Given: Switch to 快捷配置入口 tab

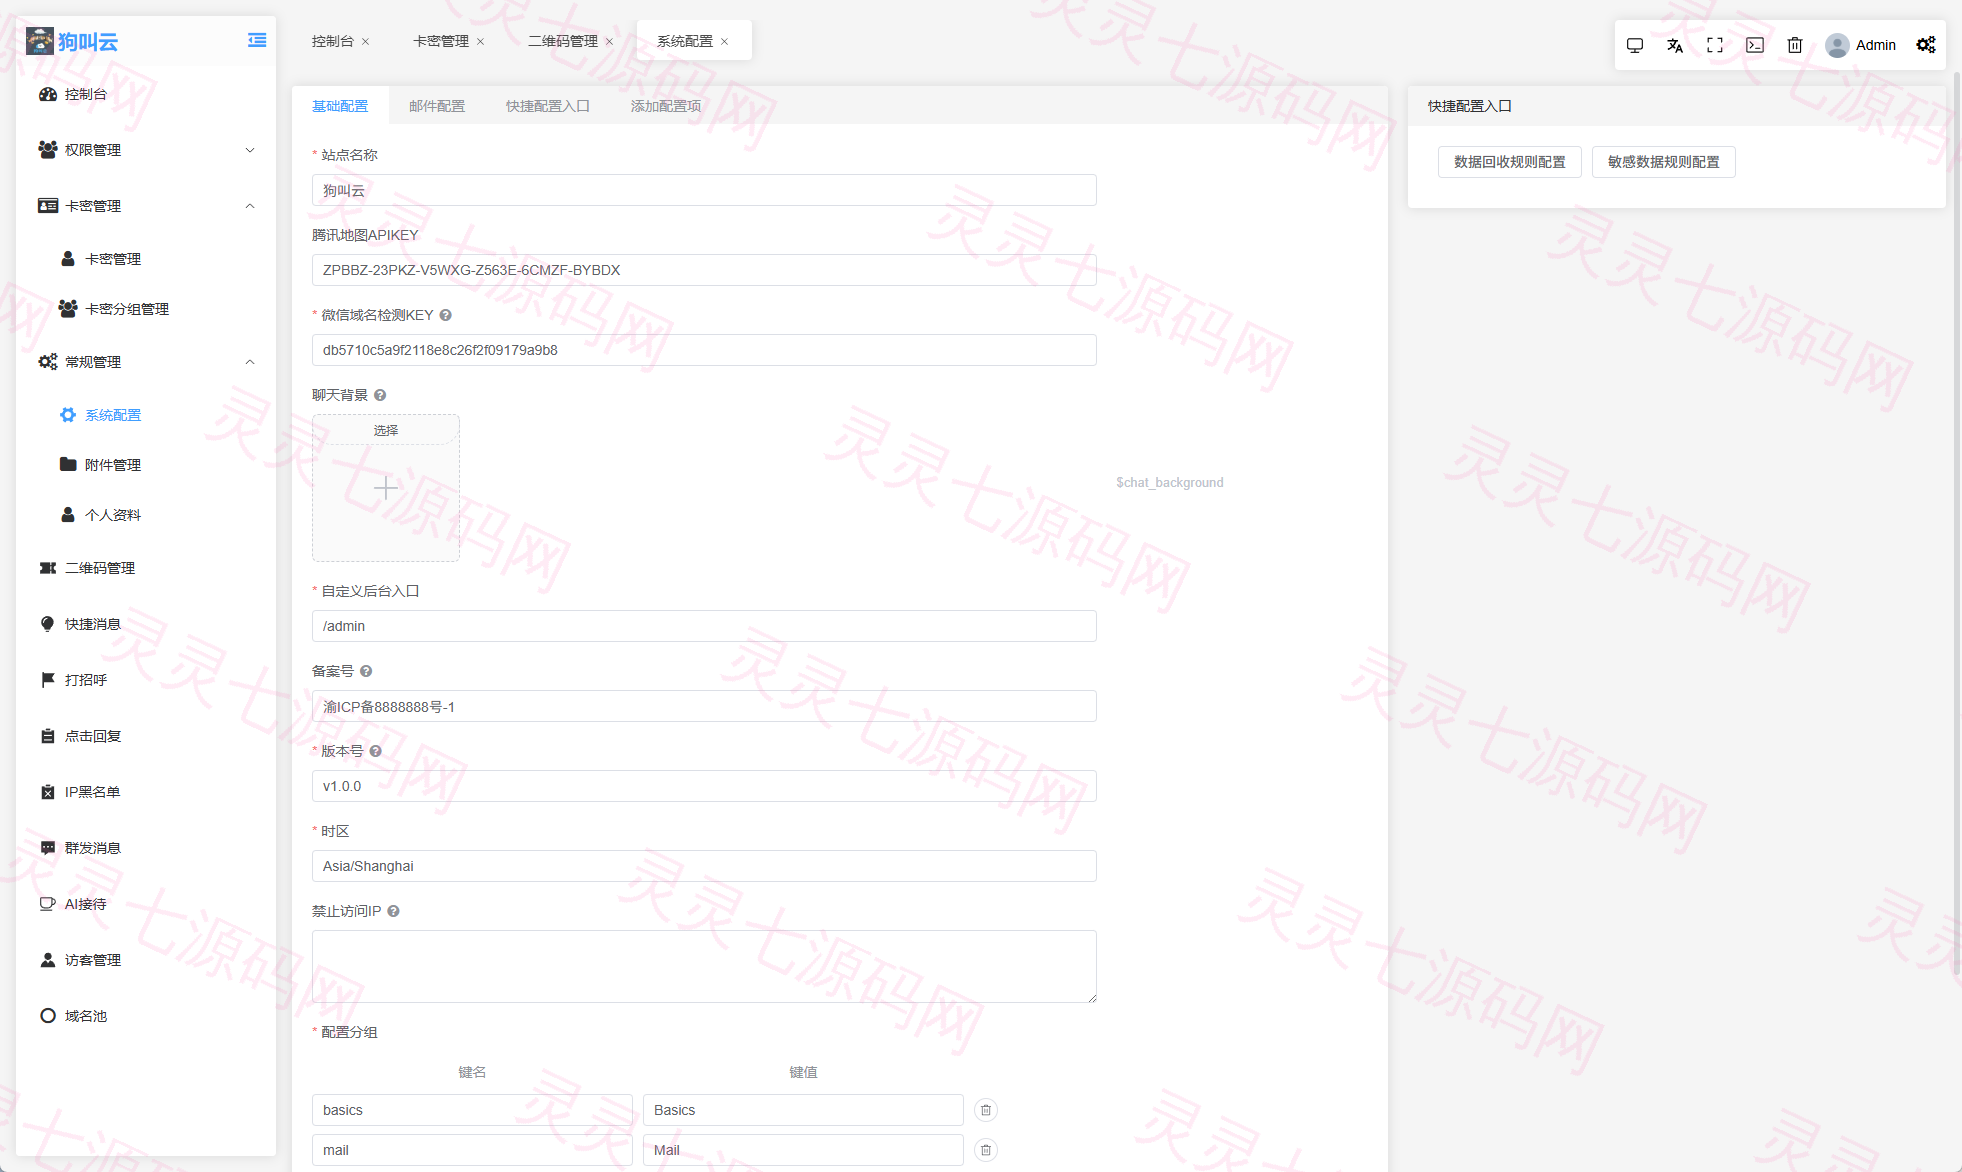Looking at the screenshot, I should coord(548,106).
